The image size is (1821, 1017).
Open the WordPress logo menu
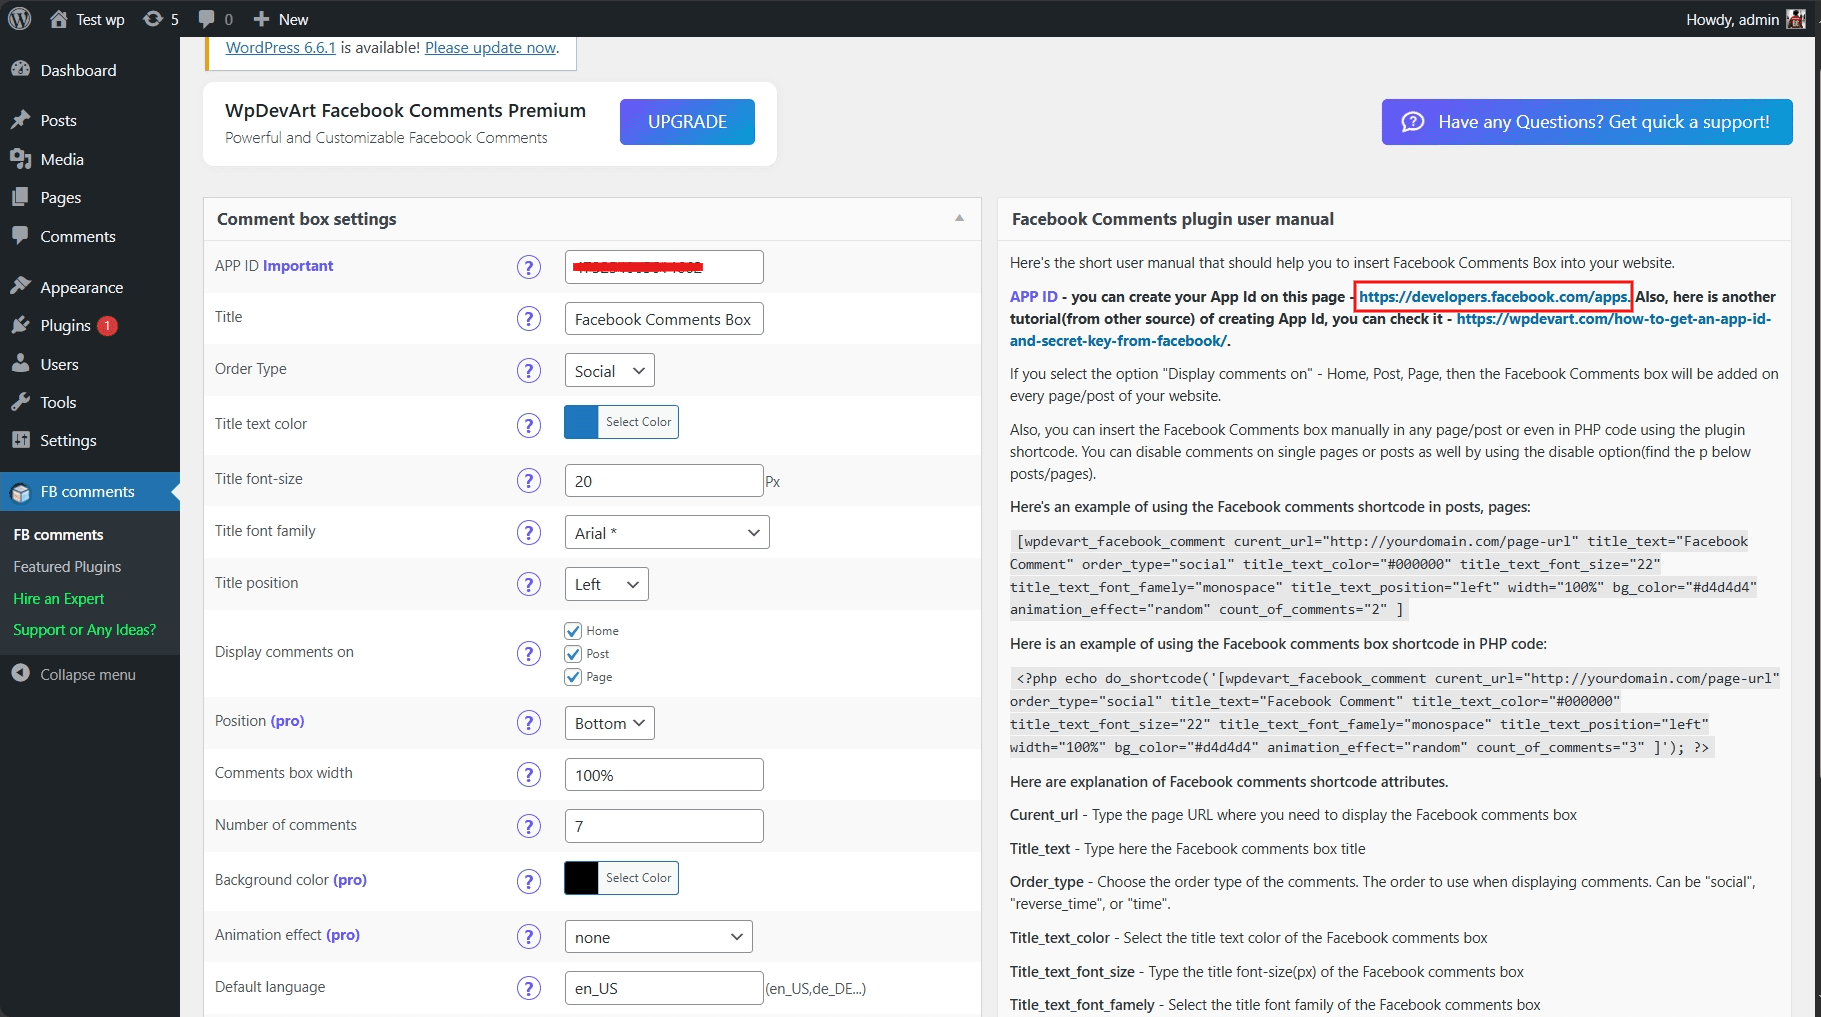[20, 18]
